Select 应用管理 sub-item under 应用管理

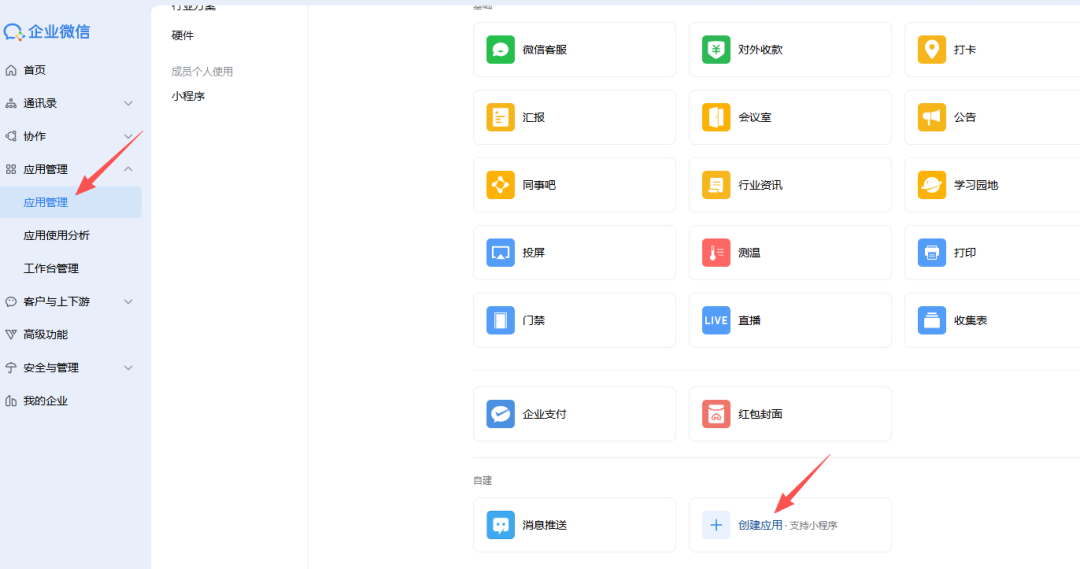pos(71,203)
